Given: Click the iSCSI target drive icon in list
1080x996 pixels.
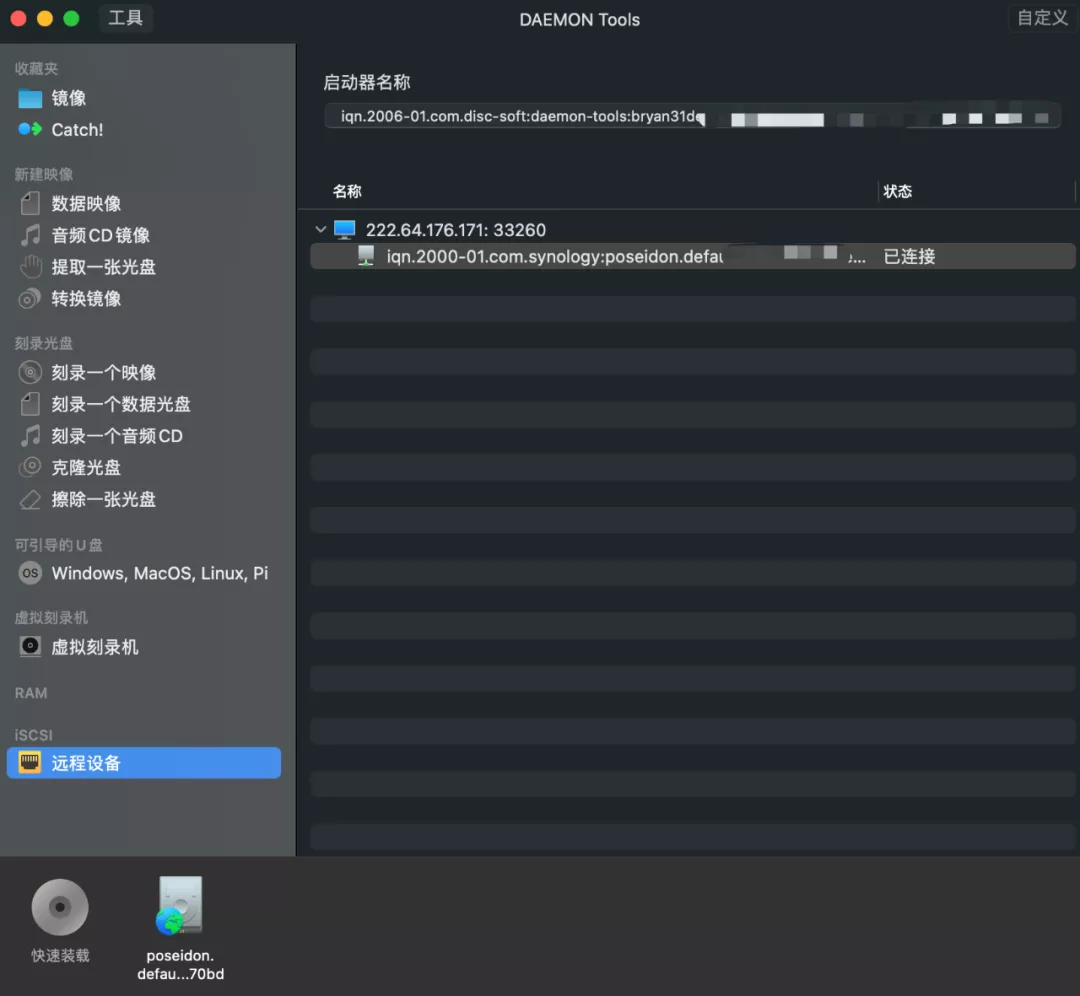Looking at the screenshot, I should [x=366, y=256].
